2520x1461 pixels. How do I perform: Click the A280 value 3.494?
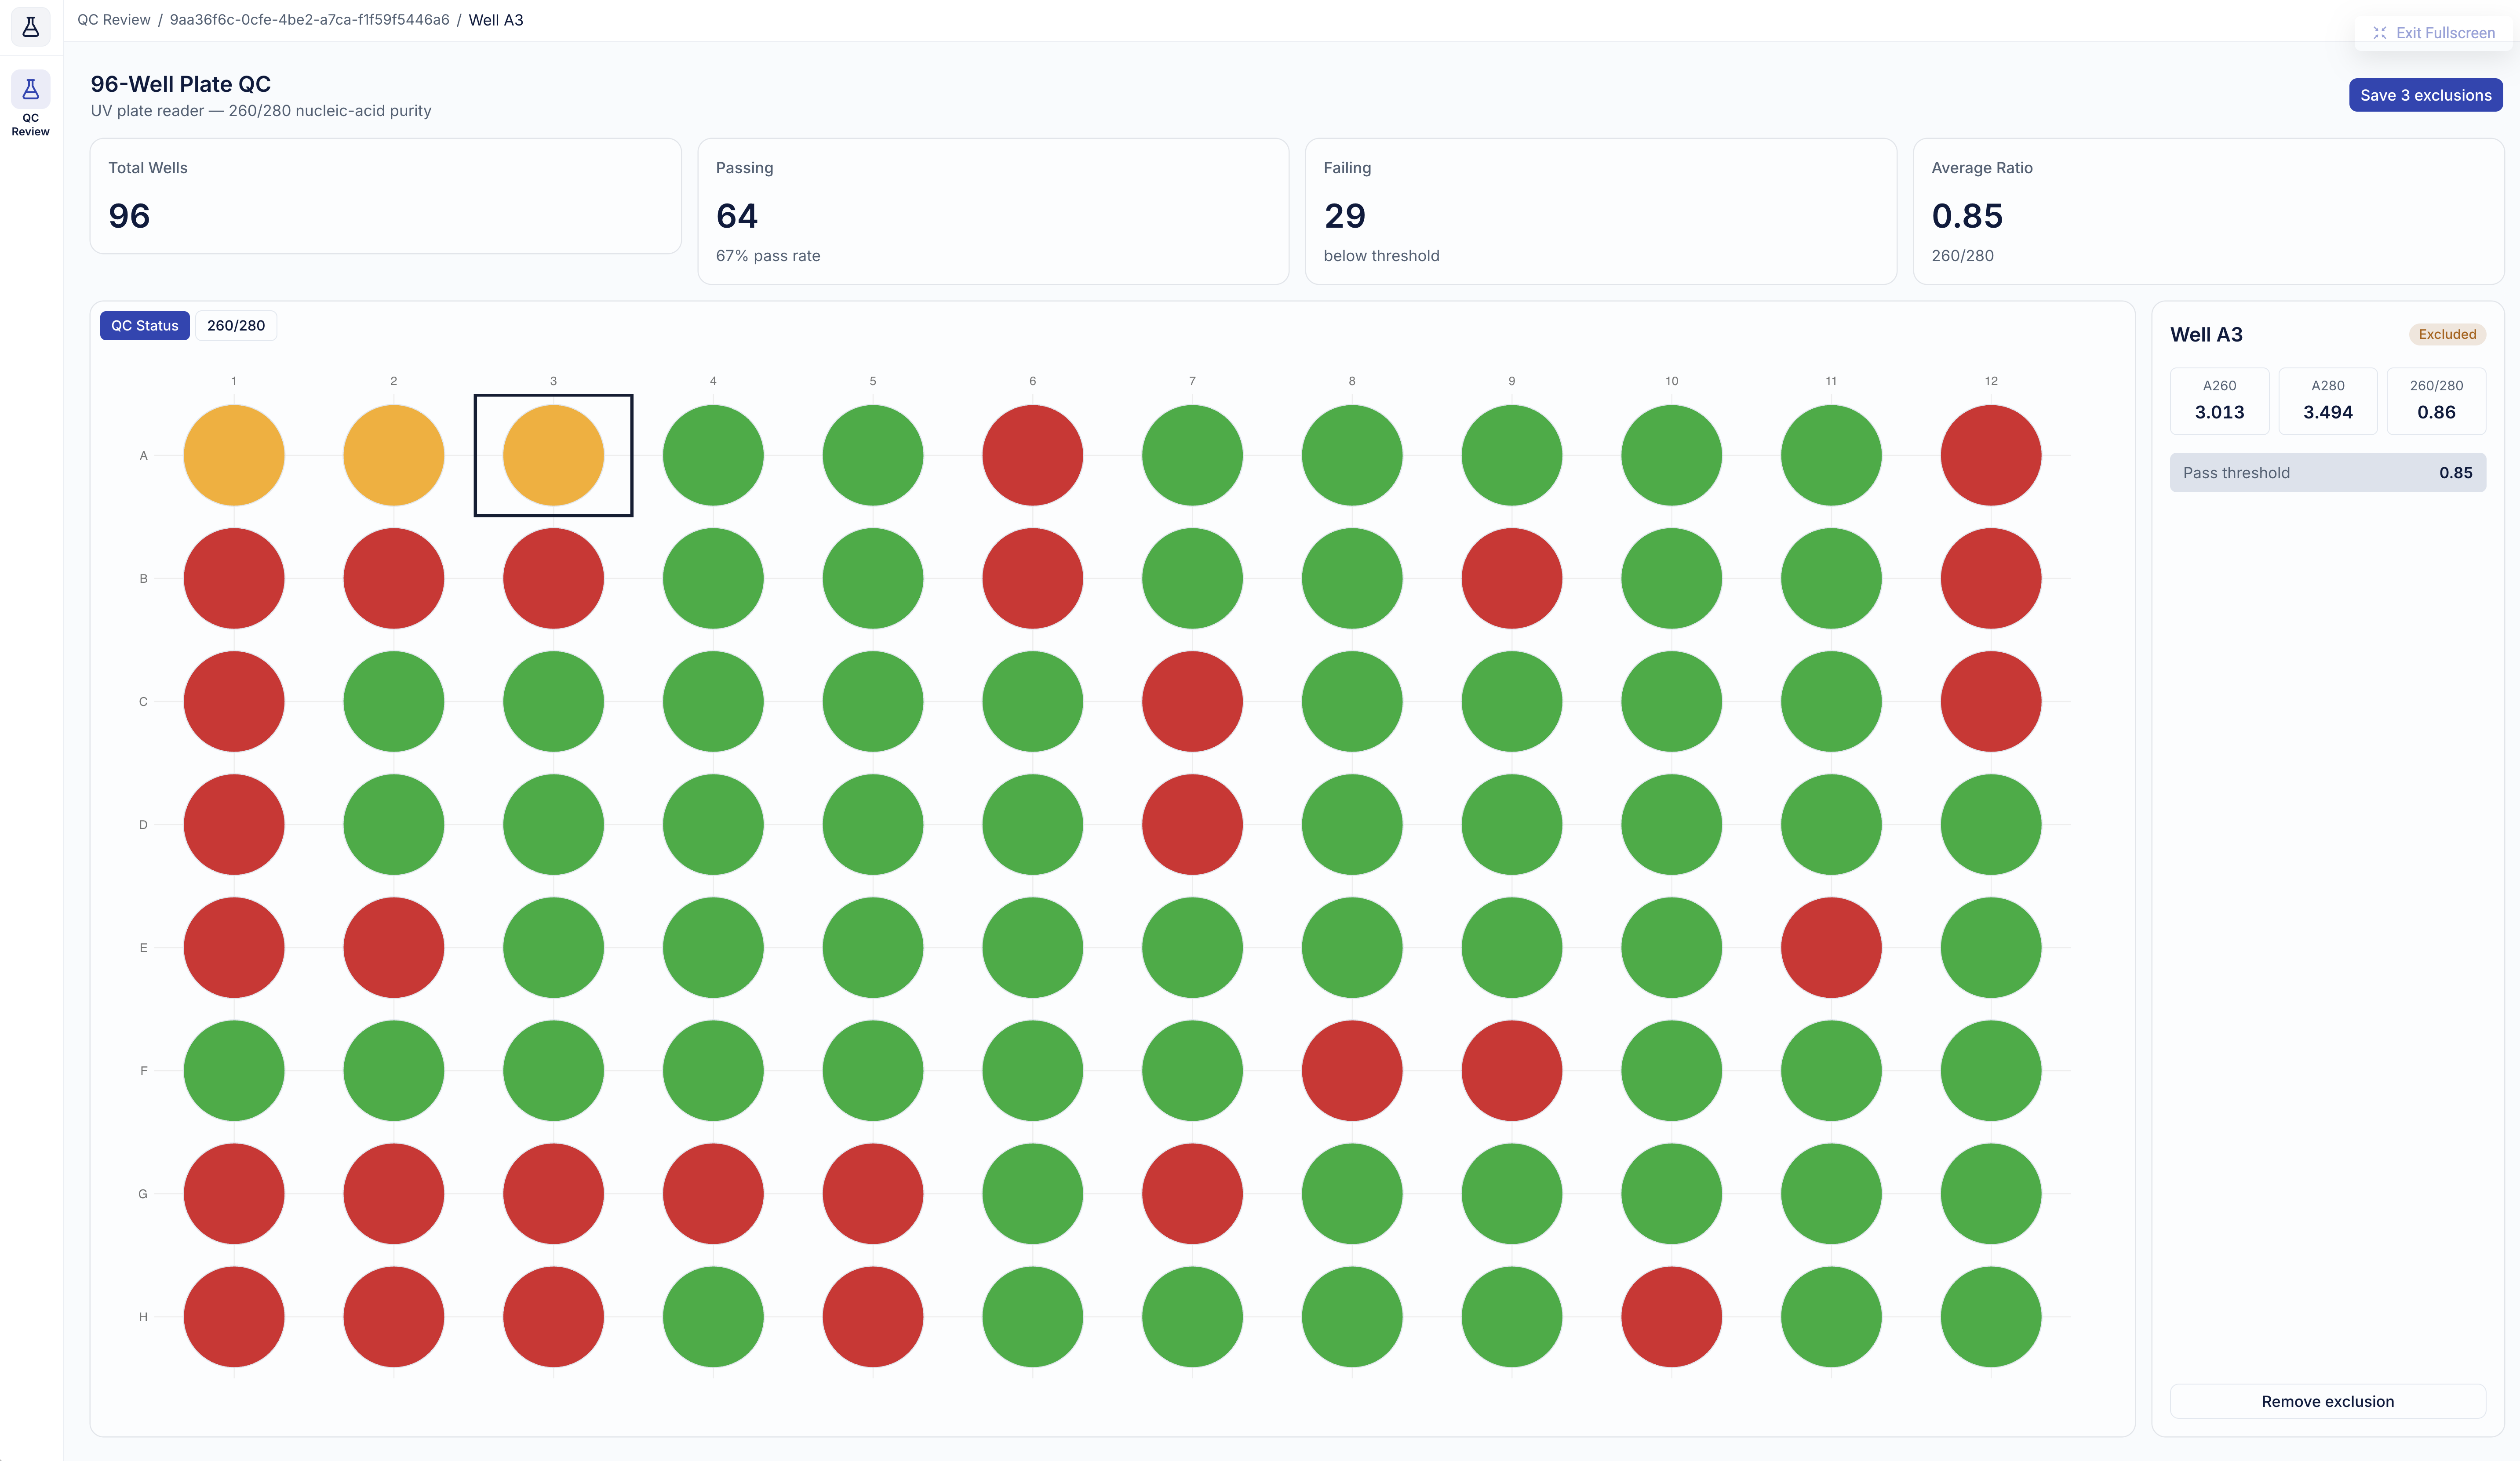(2327, 412)
